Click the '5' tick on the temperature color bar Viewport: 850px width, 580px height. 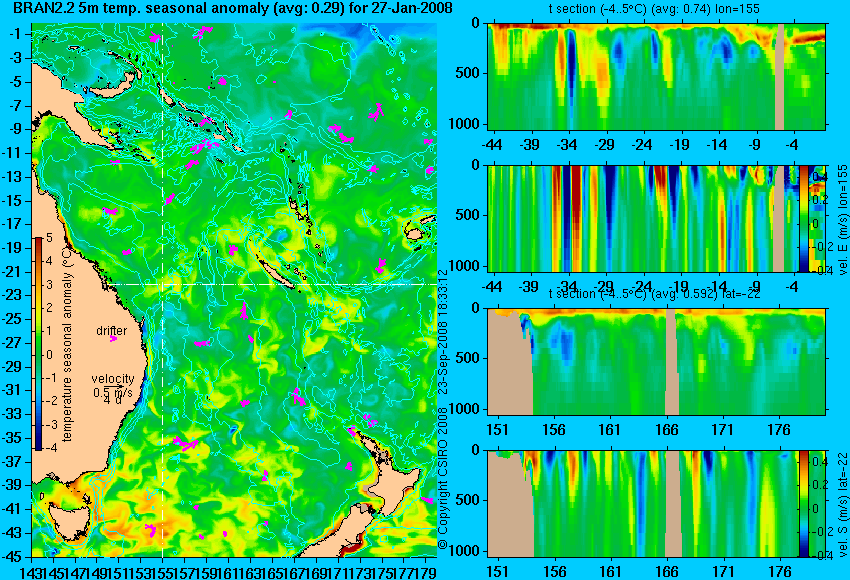coord(49,237)
